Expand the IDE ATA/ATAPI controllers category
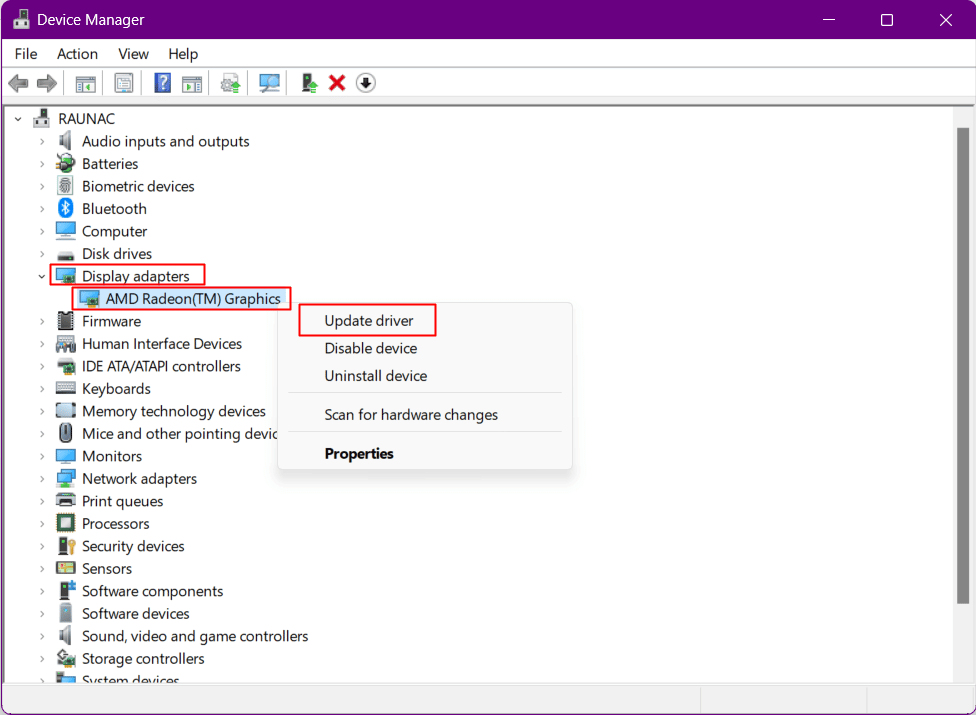Image resolution: width=976 pixels, height=715 pixels. (x=42, y=367)
